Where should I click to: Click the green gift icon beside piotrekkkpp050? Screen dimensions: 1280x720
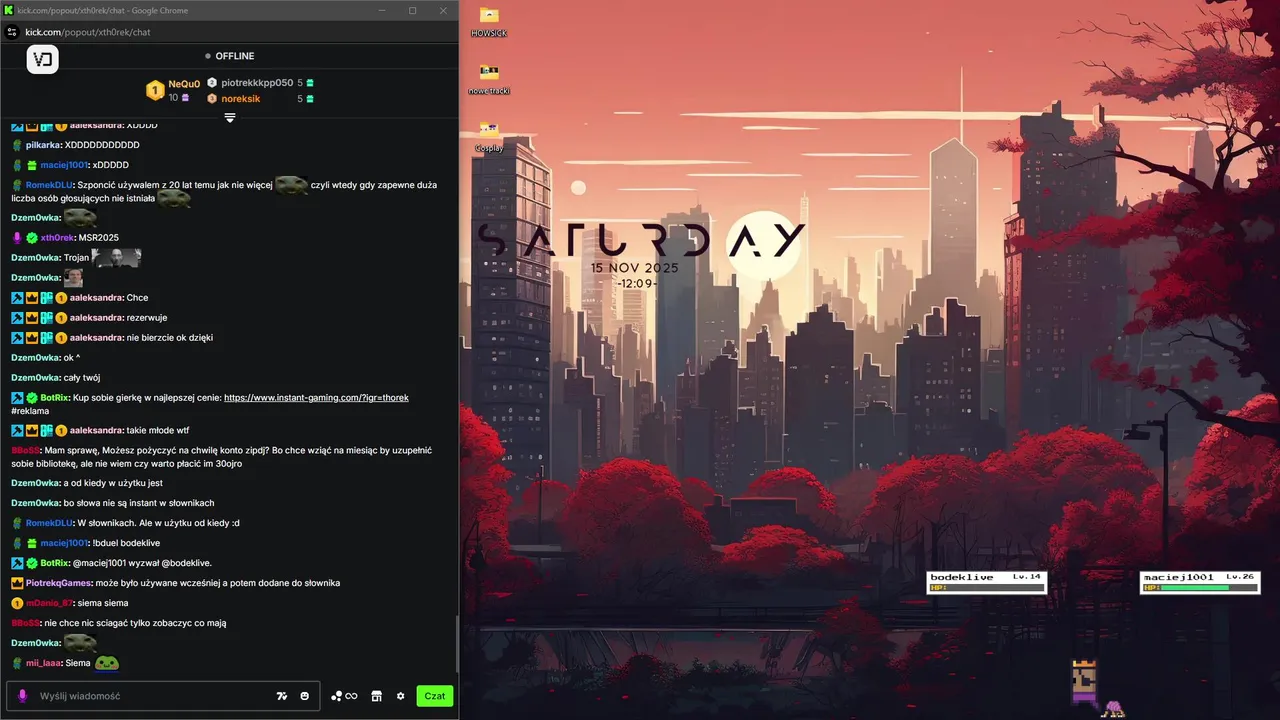[x=310, y=83]
